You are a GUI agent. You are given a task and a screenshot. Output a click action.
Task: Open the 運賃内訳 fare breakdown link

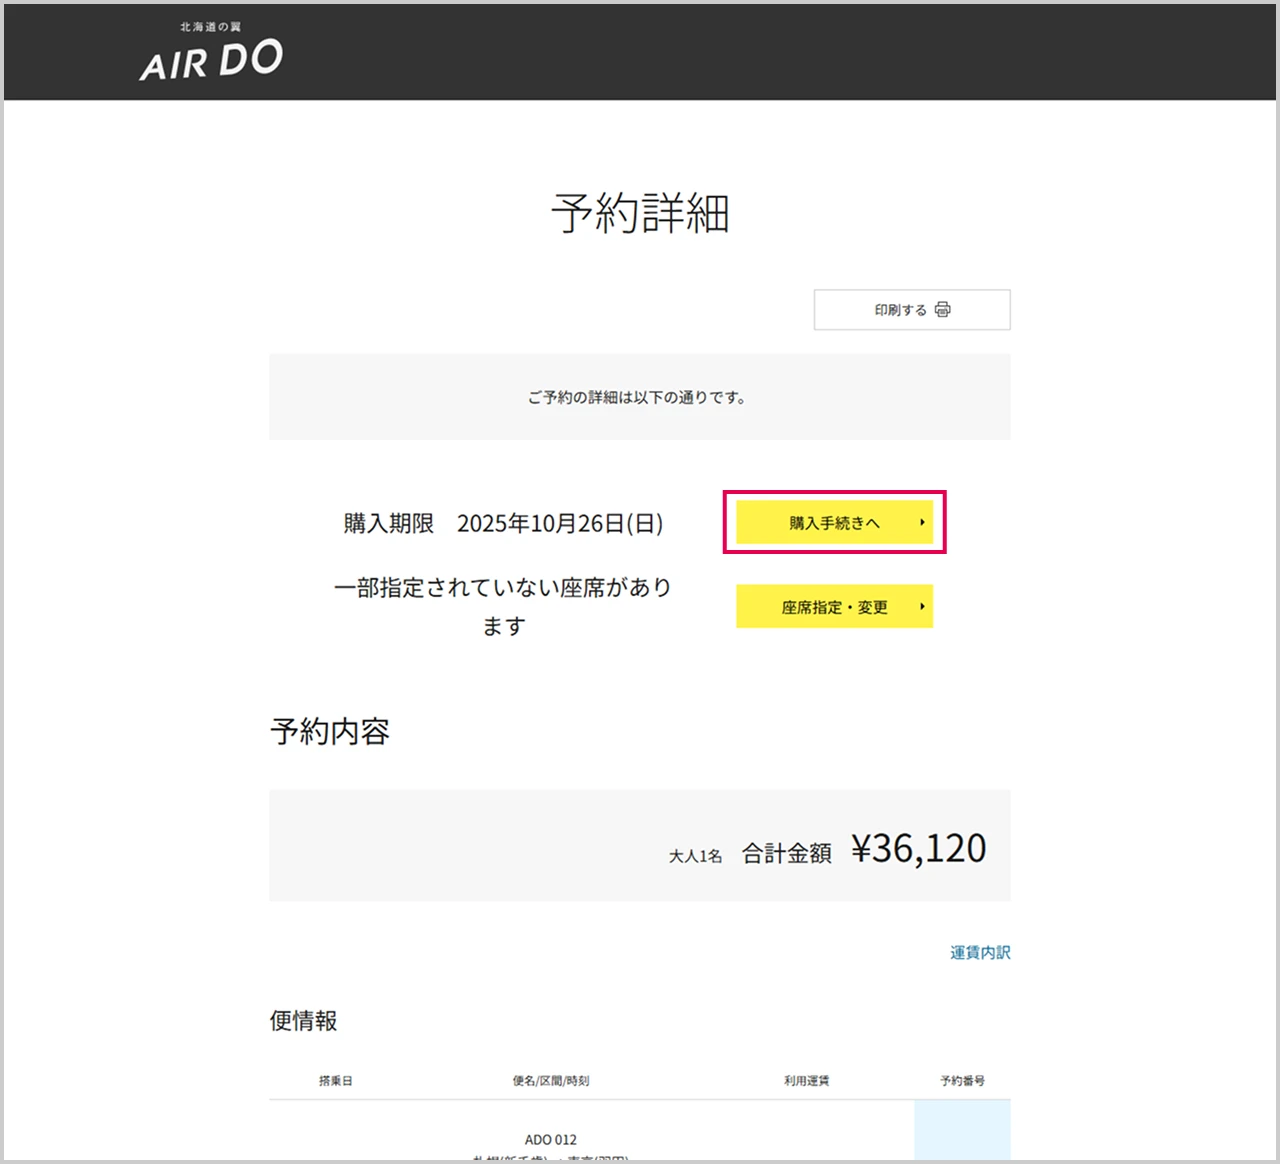979,953
